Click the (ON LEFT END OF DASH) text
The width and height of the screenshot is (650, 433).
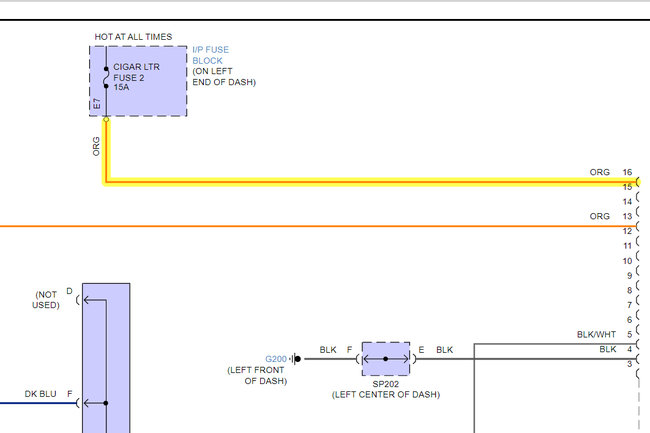click(224, 77)
